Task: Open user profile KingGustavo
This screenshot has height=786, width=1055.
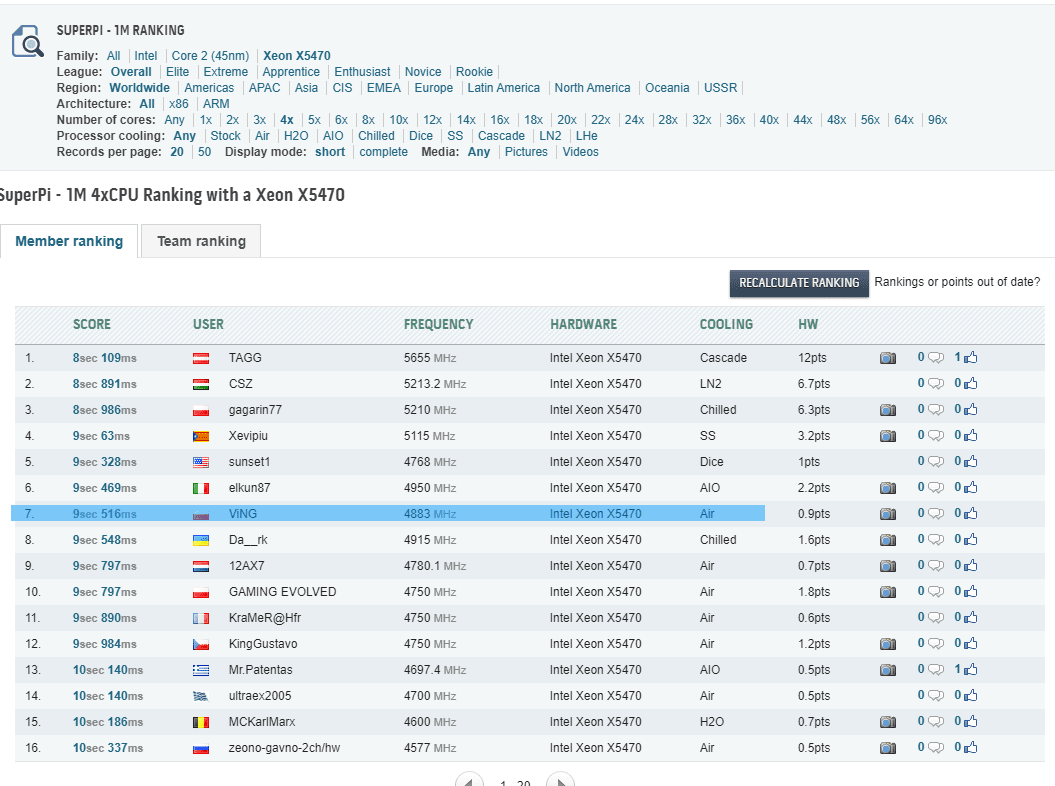Action: (x=263, y=644)
